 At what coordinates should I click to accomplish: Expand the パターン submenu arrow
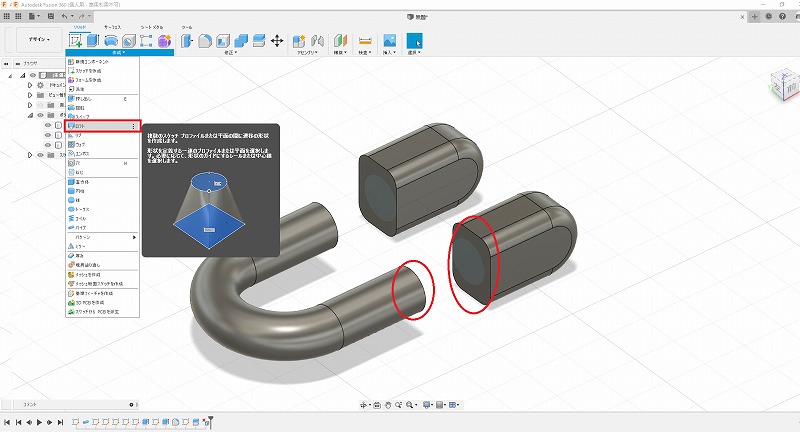pos(135,236)
